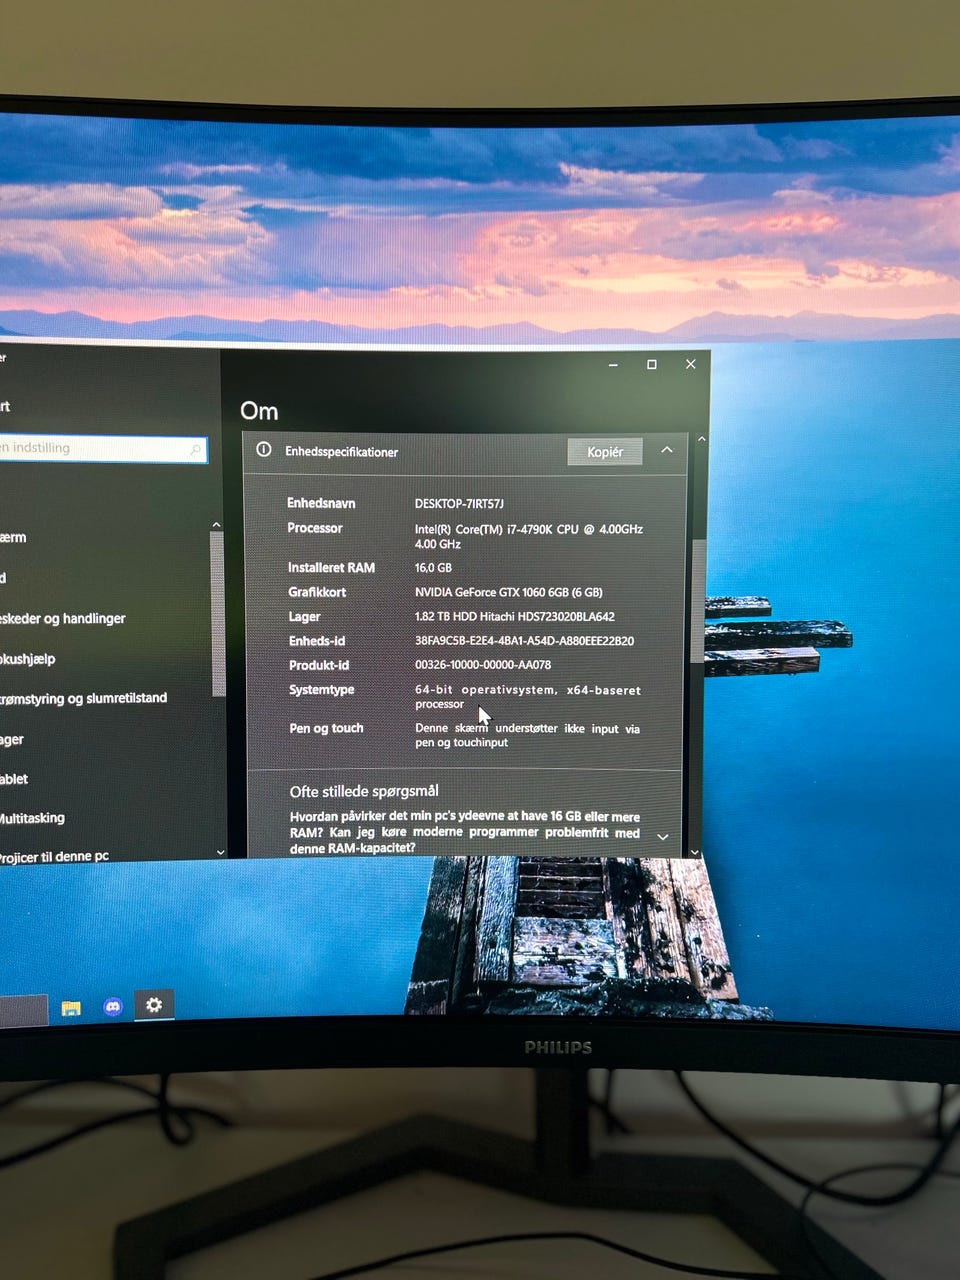Open Discord from the taskbar
This screenshot has height=1280, width=960.
[113, 1006]
